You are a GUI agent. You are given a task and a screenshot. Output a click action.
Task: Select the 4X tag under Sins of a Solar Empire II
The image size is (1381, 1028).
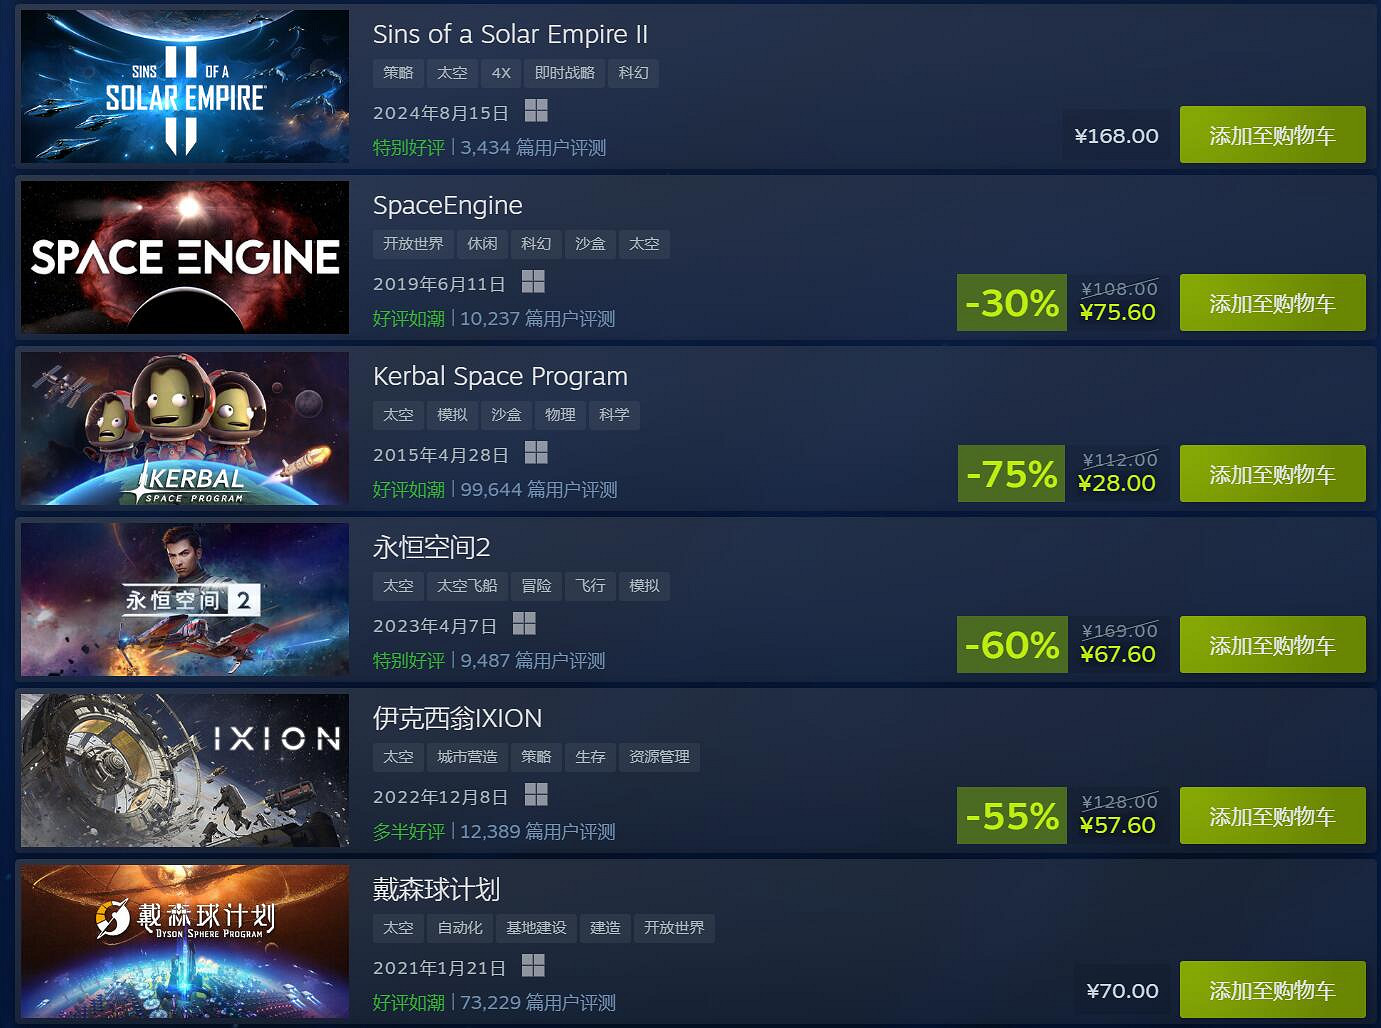coord(501,73)
